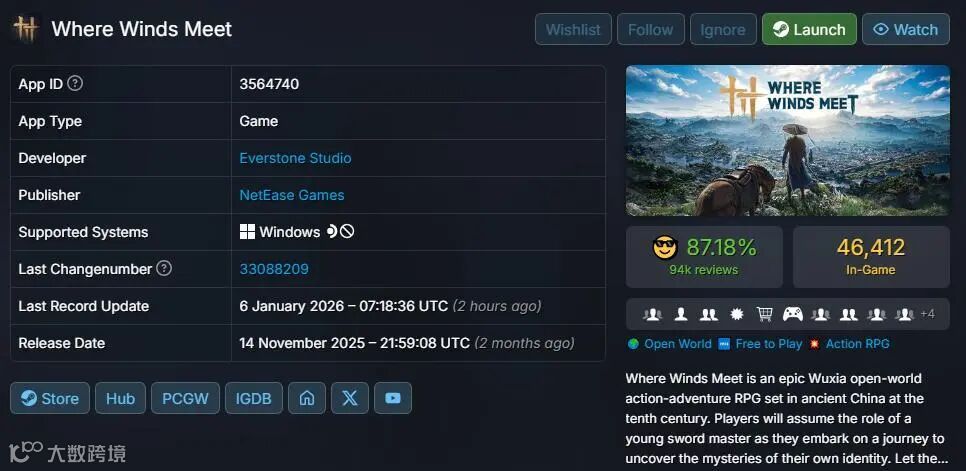Open the Steam Store page button

coord(50,398)
